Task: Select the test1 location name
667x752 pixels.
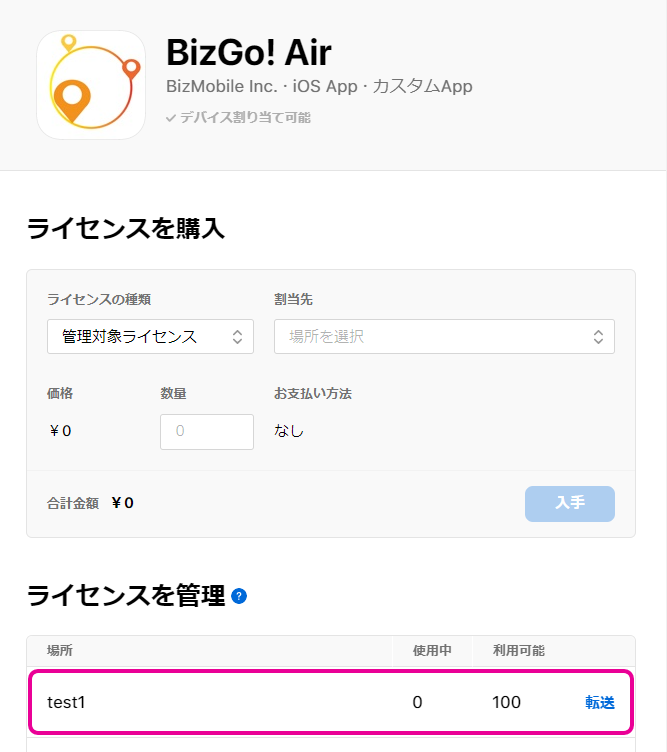Action: 67,702
